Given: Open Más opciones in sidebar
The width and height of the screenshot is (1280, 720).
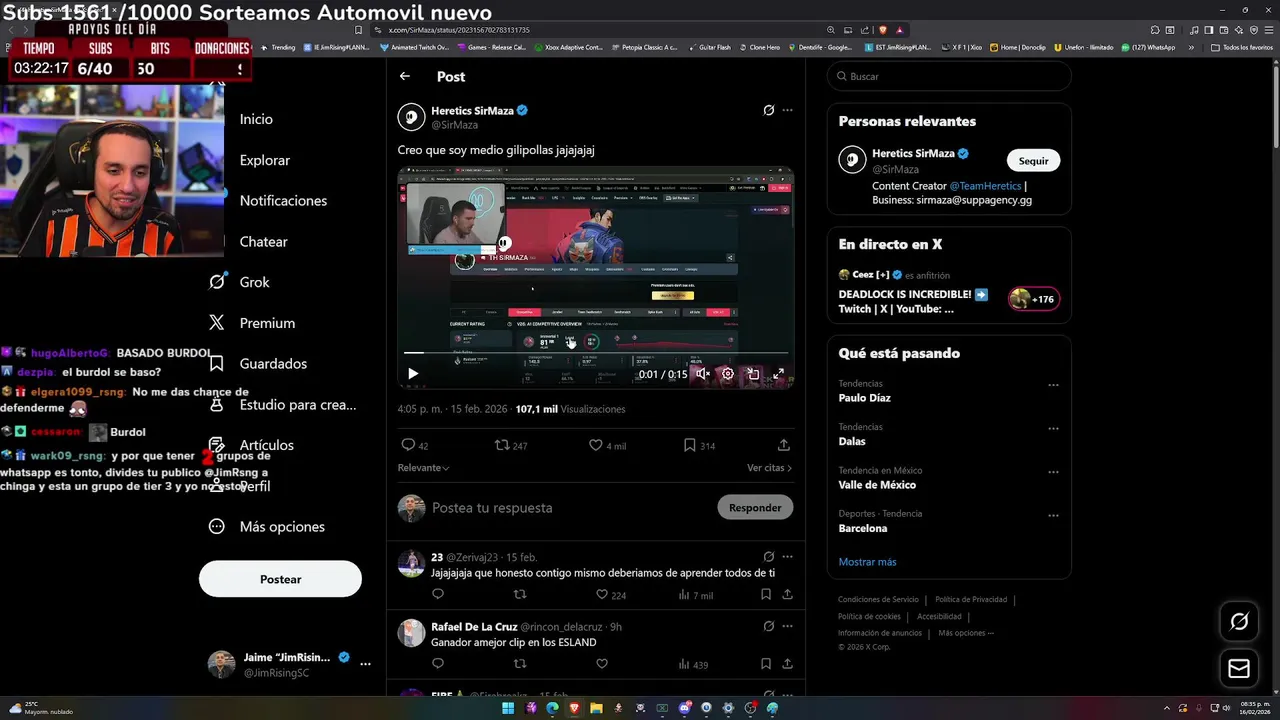Looking at the screenshot, I should (x=266, y=527).
